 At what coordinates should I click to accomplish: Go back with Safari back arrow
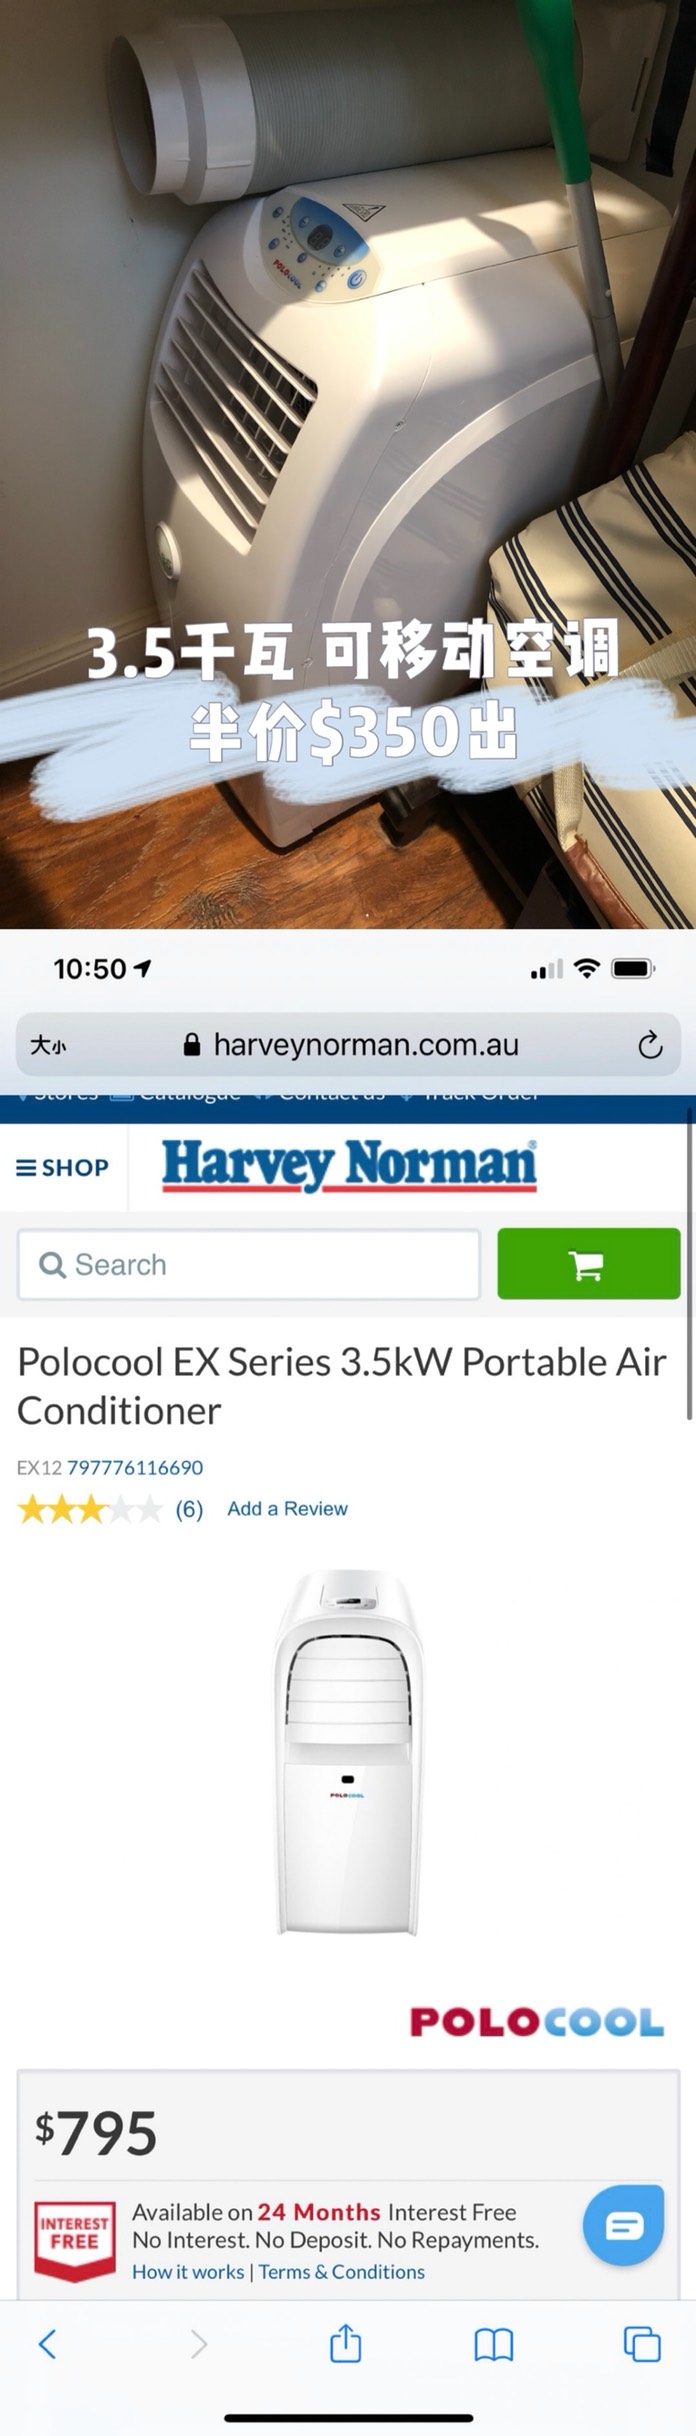point(47,2342)
